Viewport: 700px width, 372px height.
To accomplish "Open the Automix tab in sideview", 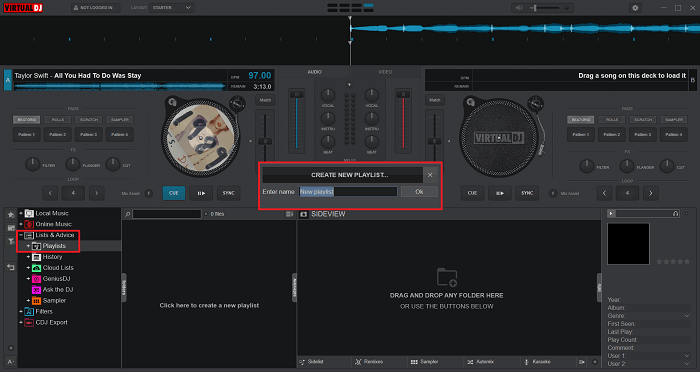I will pos(481,362).
